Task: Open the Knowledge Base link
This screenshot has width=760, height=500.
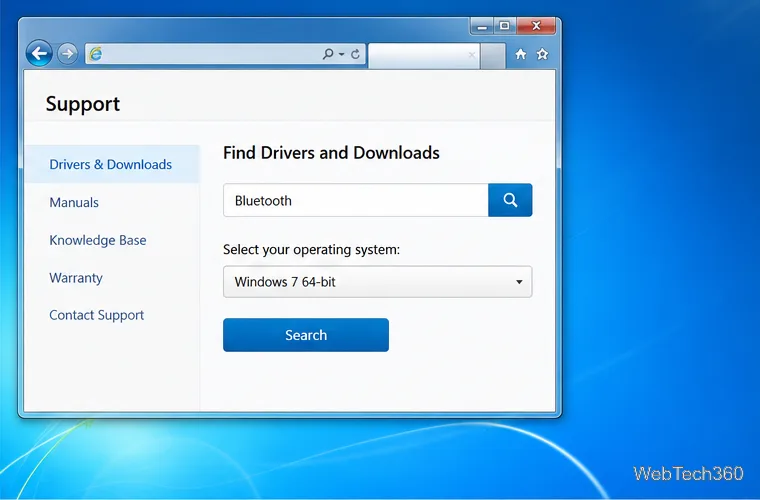Action: (x=98, y=240)
